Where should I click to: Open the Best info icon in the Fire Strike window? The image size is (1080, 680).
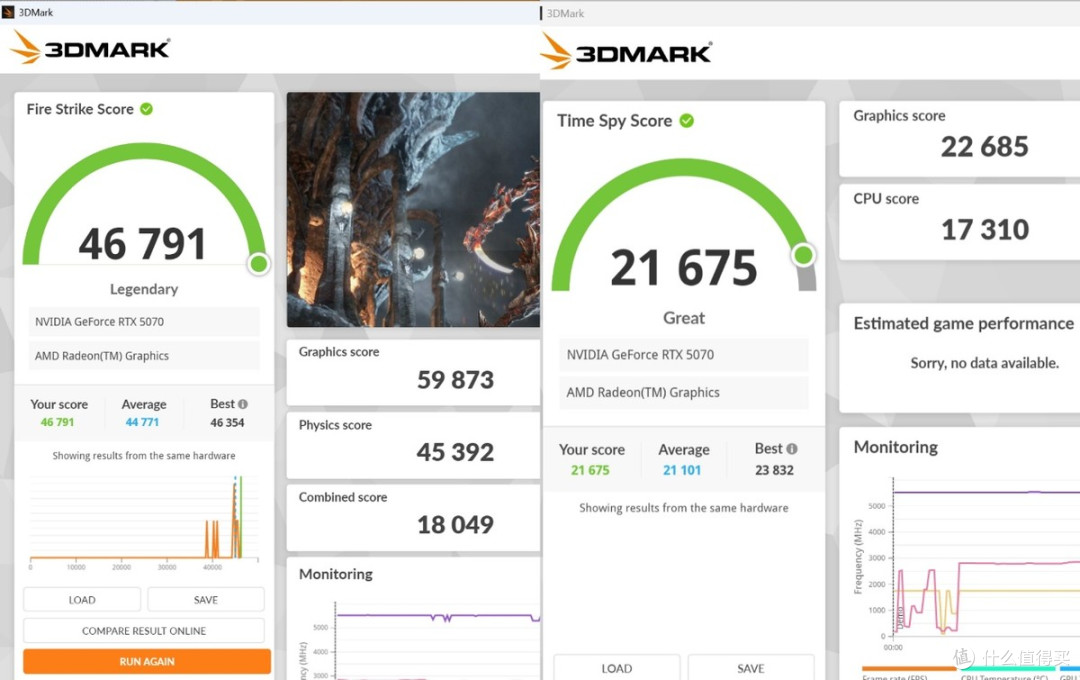pos(242,404)
